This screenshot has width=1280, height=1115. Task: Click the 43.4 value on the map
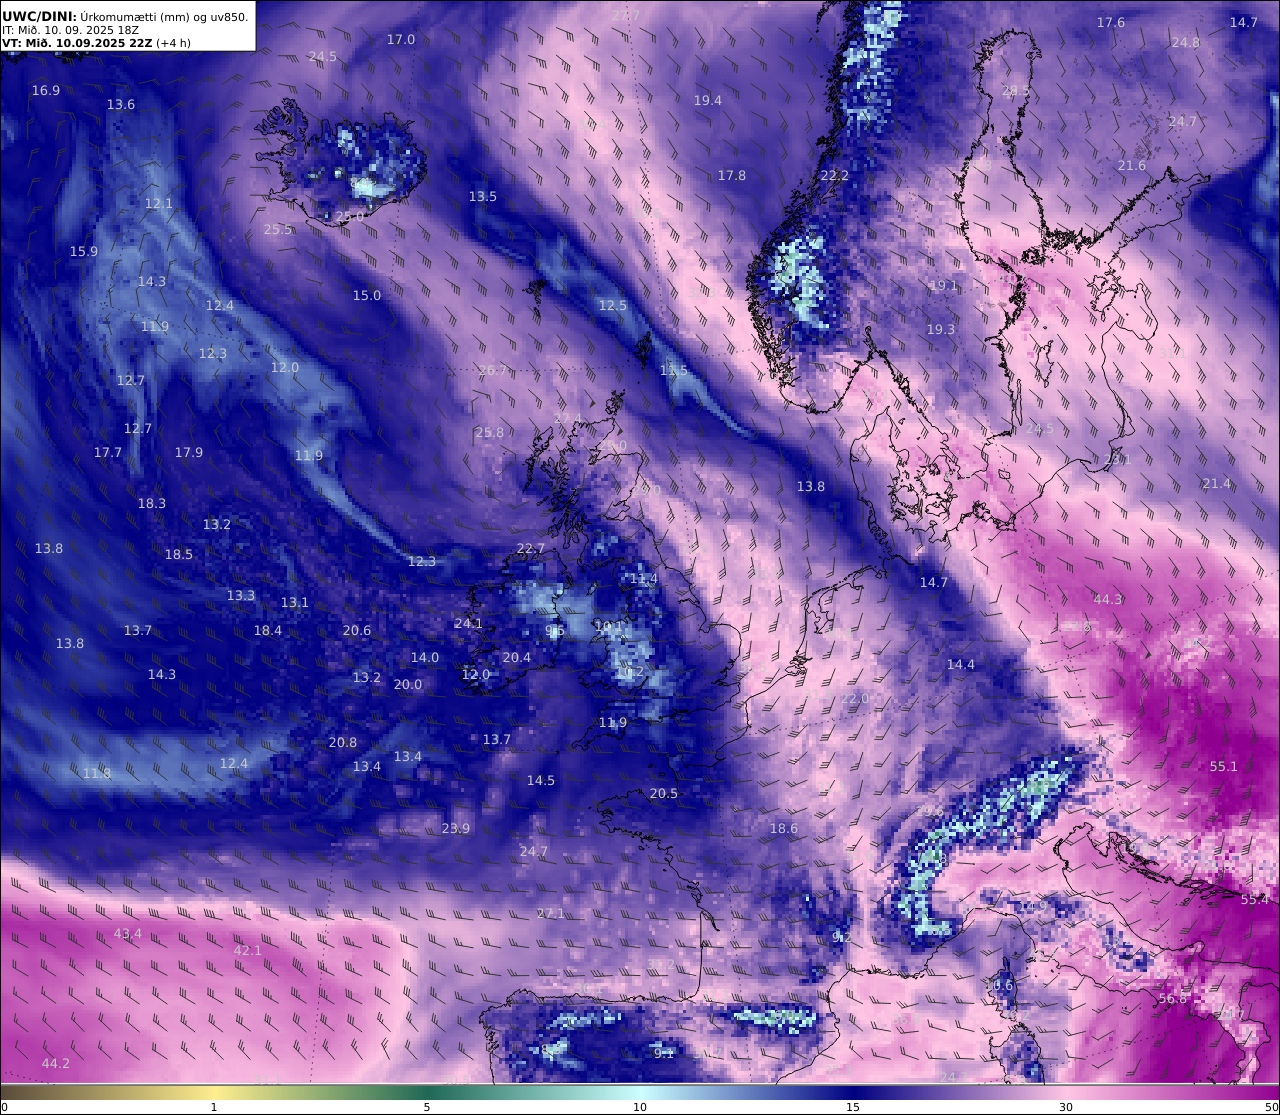pyautogui.click(x=128, y=934)
